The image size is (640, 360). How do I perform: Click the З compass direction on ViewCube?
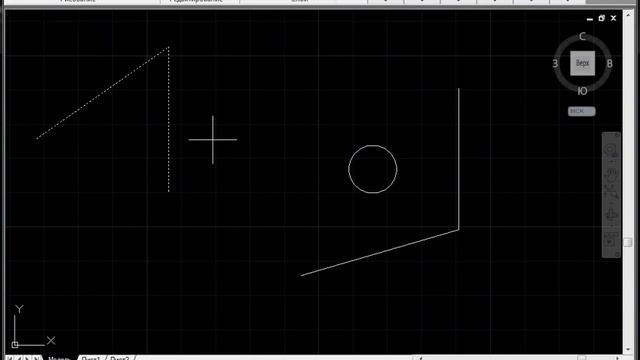coord(556,64)
